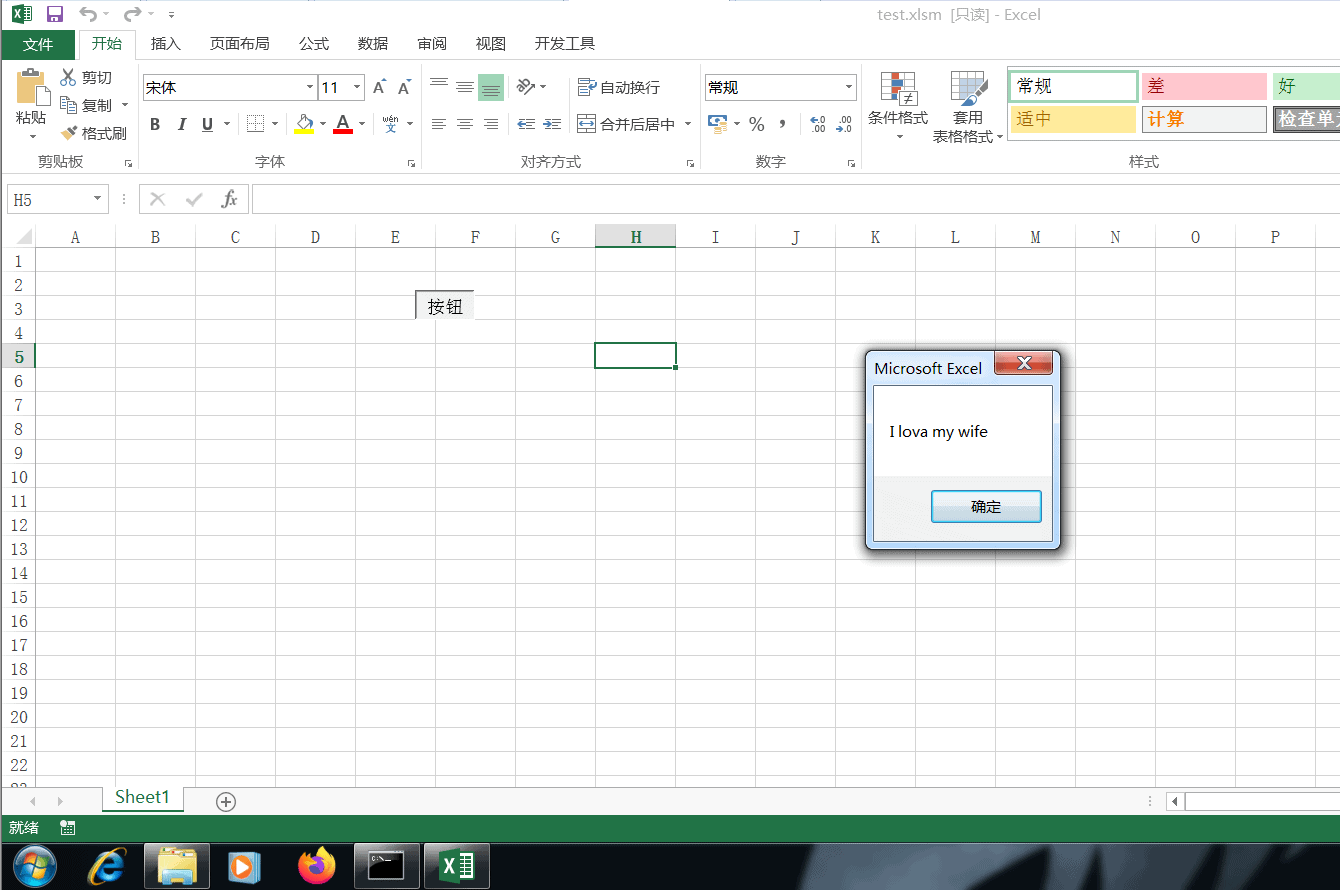Click the Save icon in quick access toolbar
The image size is (1340, 890).
(55, 14)
